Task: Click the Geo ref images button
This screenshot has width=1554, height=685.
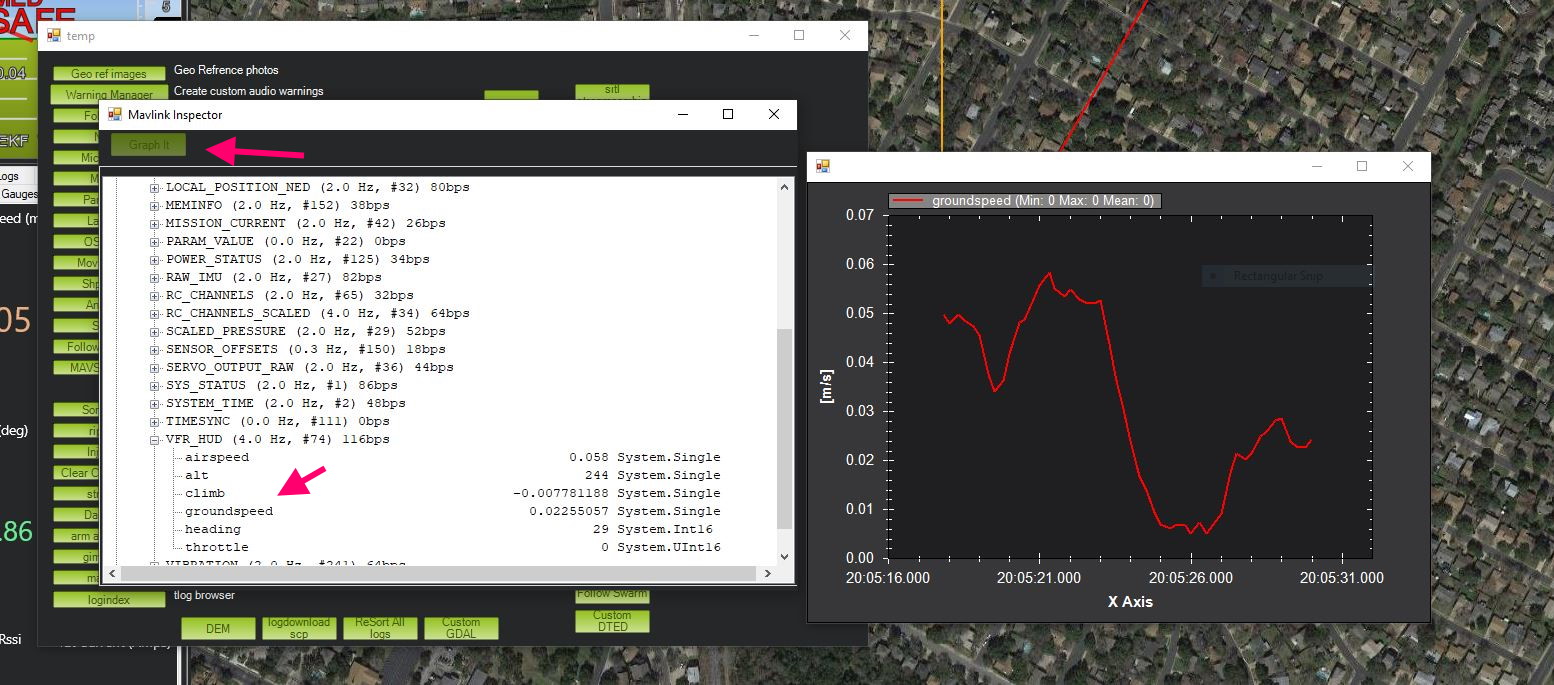Action: point(108,74)
